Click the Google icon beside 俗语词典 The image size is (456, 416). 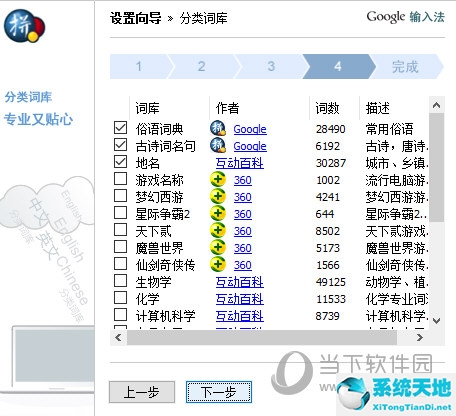click(x=218, y=128)
